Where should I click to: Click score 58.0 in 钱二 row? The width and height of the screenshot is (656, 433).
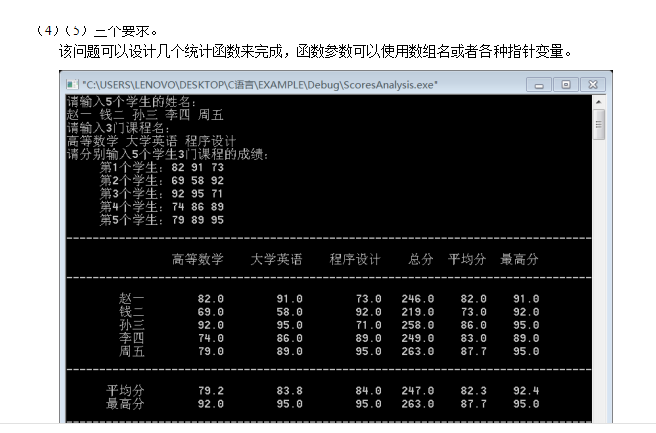coord(289,312)
